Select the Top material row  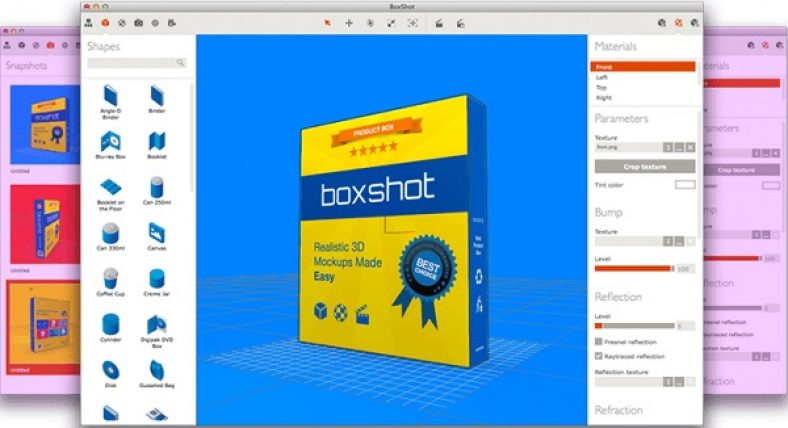click(x=643, y=87)
